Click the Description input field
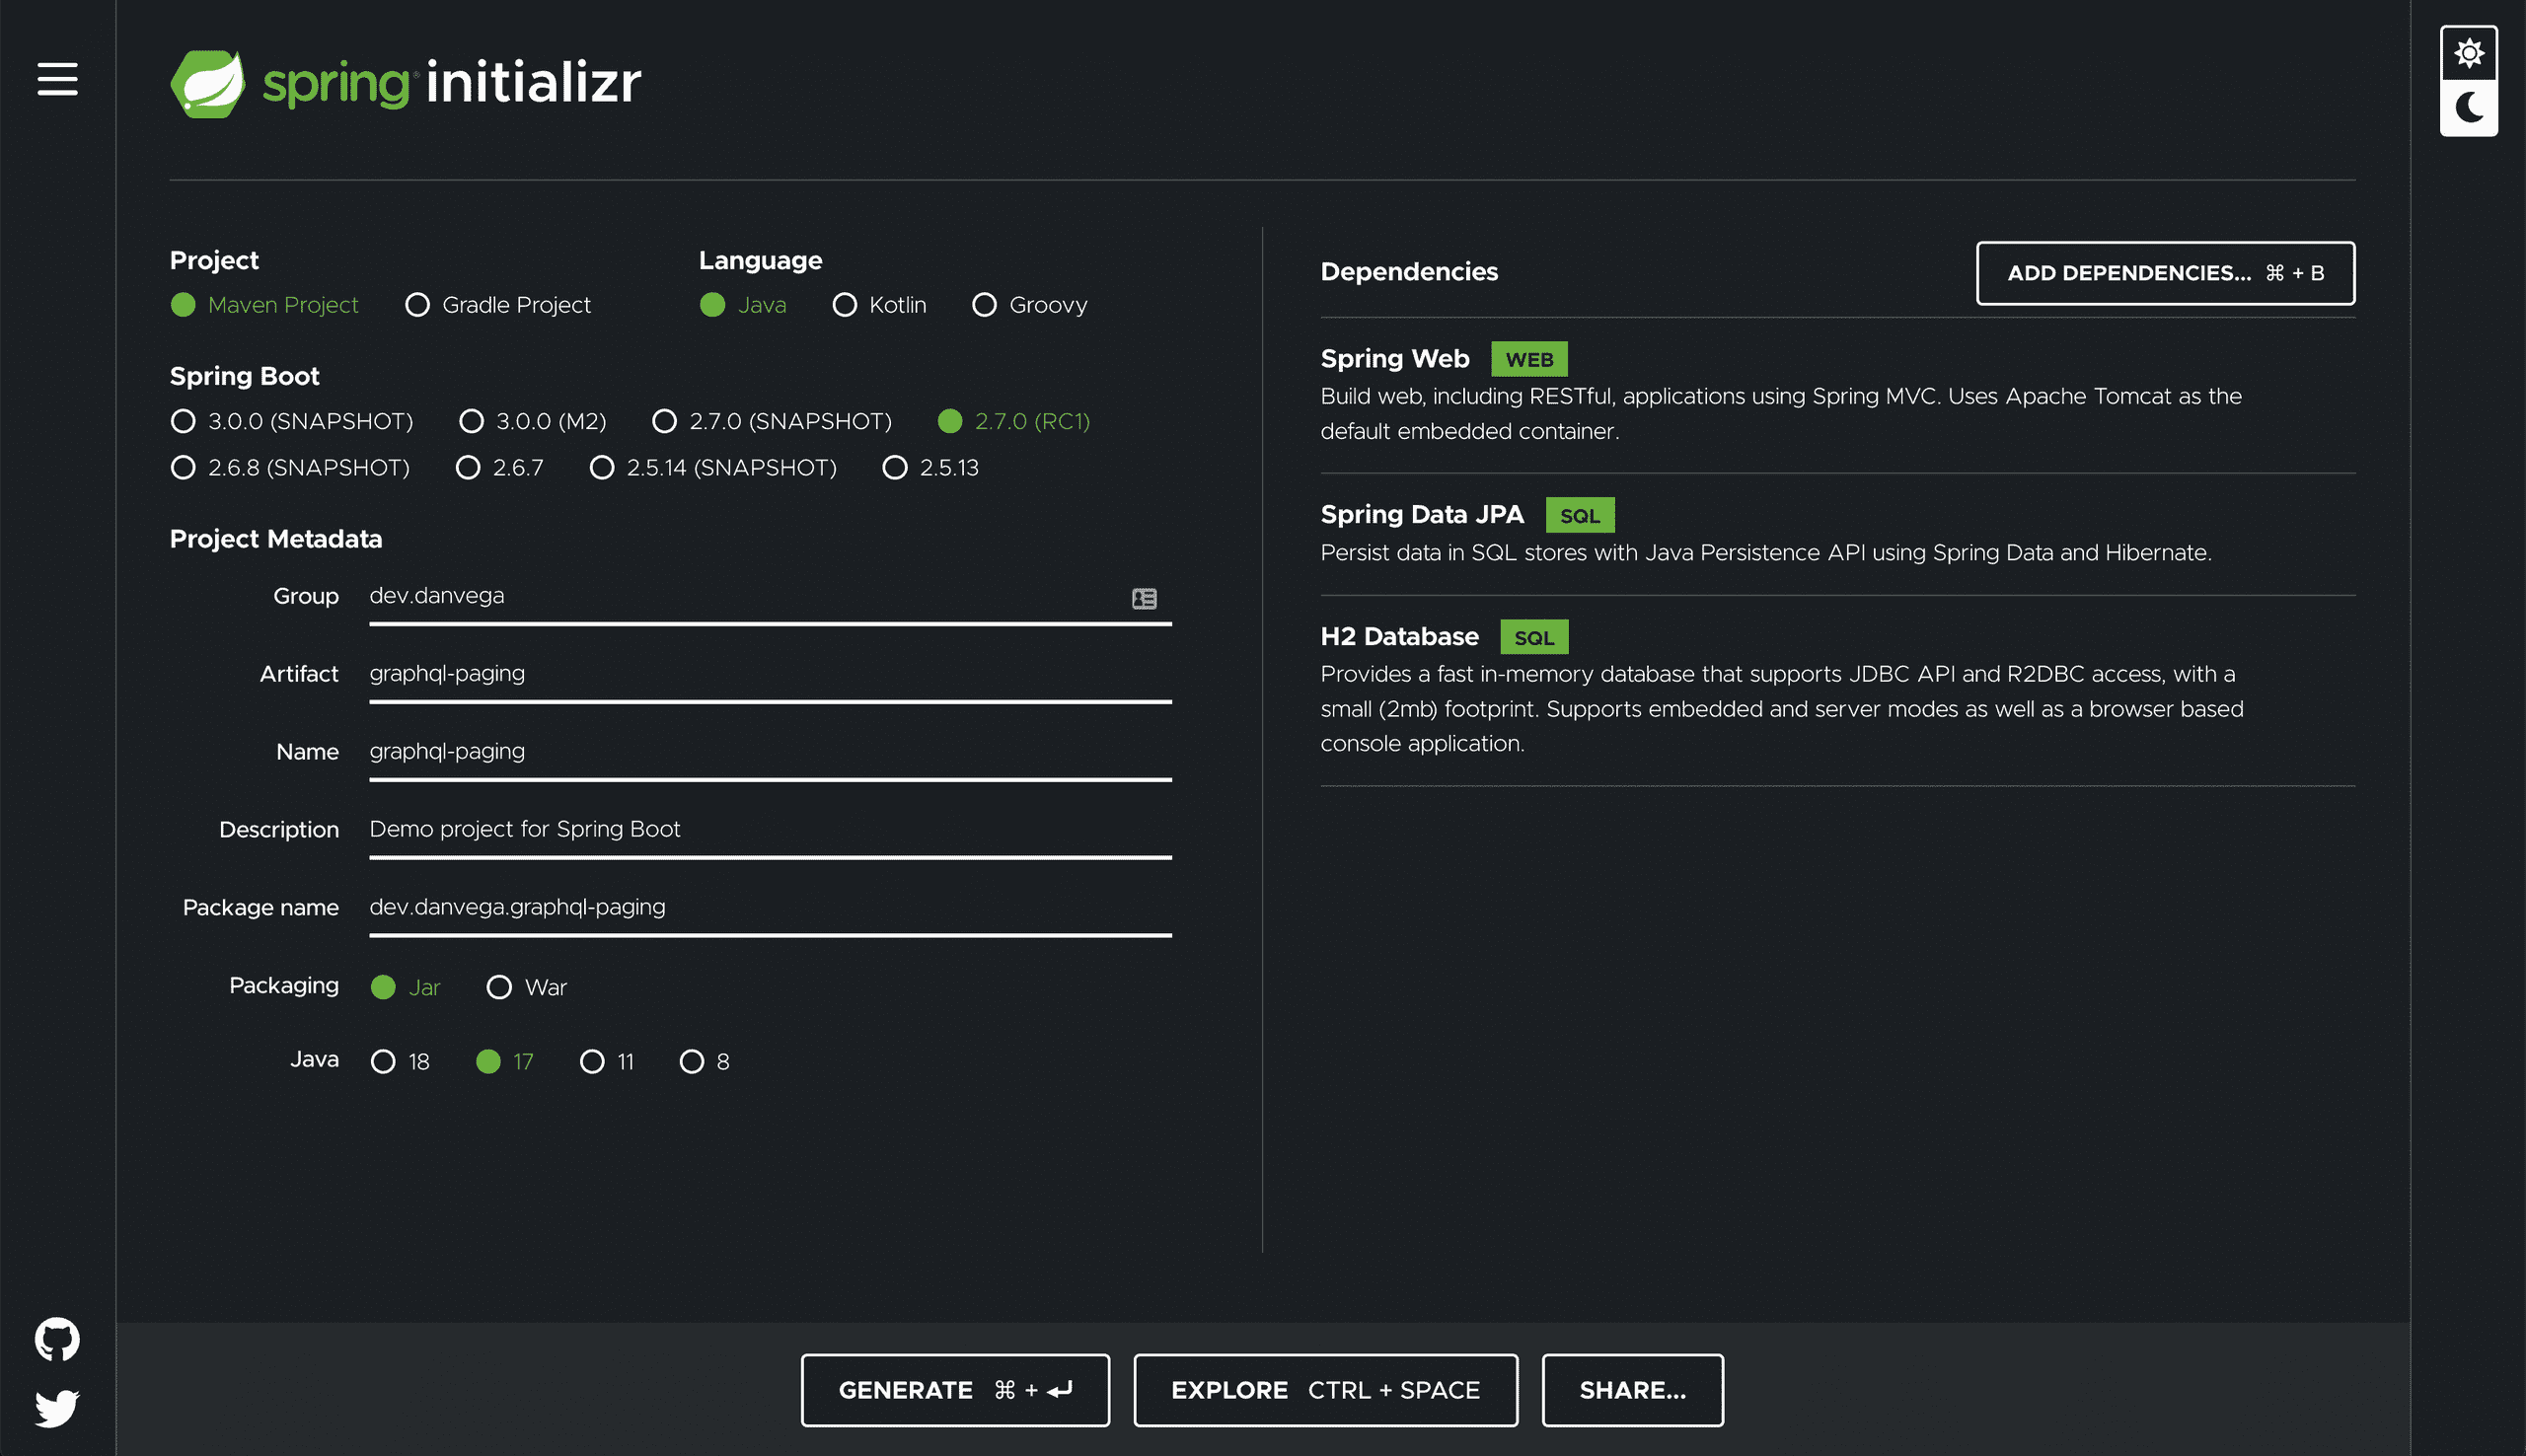The width and height of the screenshot is (2526, 1456). (x=700, y=829)
